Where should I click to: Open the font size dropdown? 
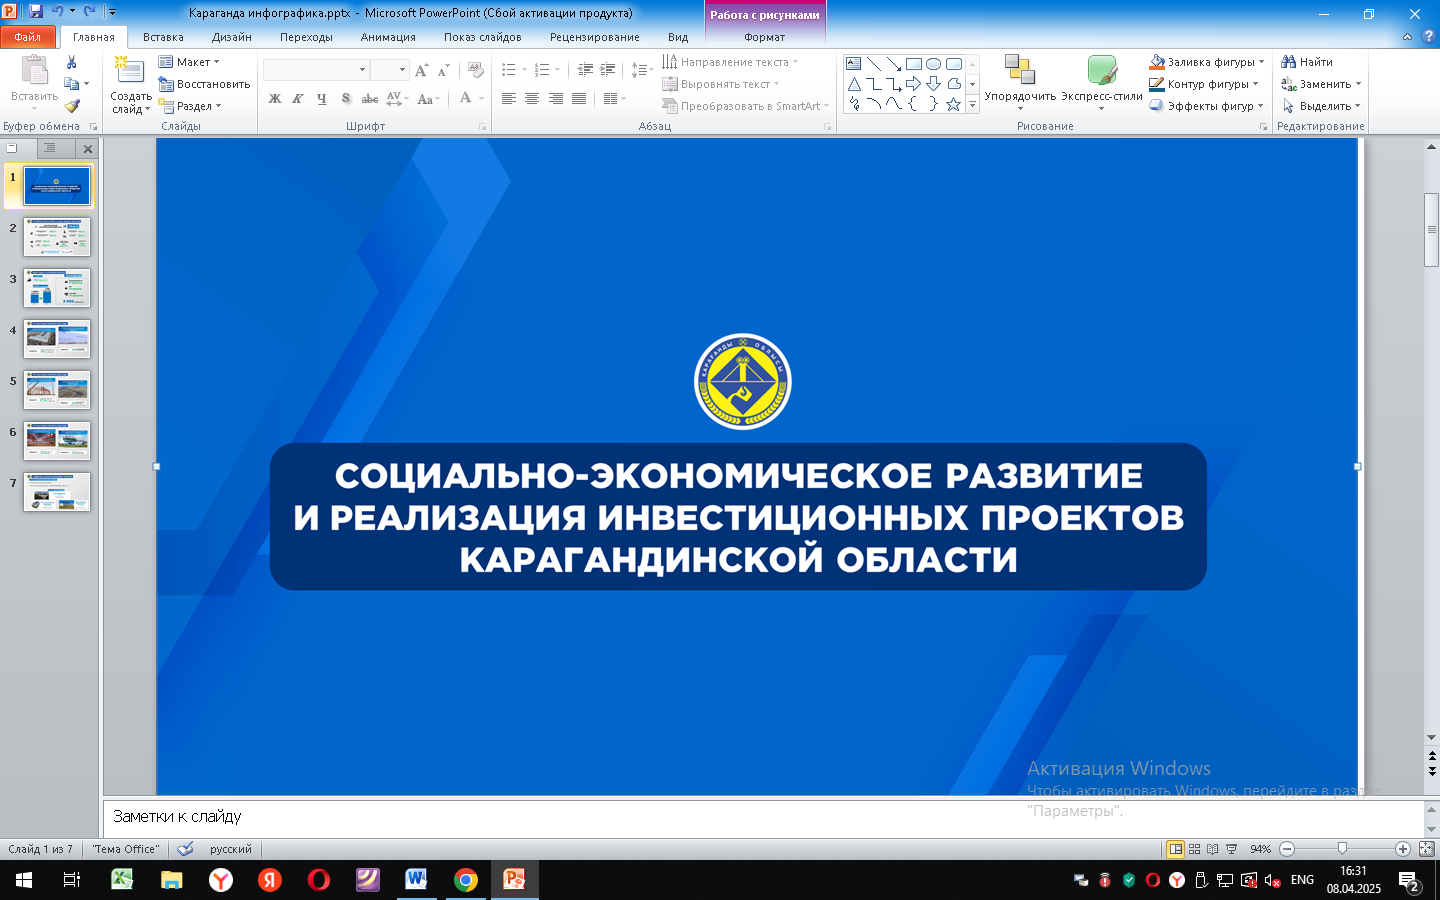tap(402, 70)
